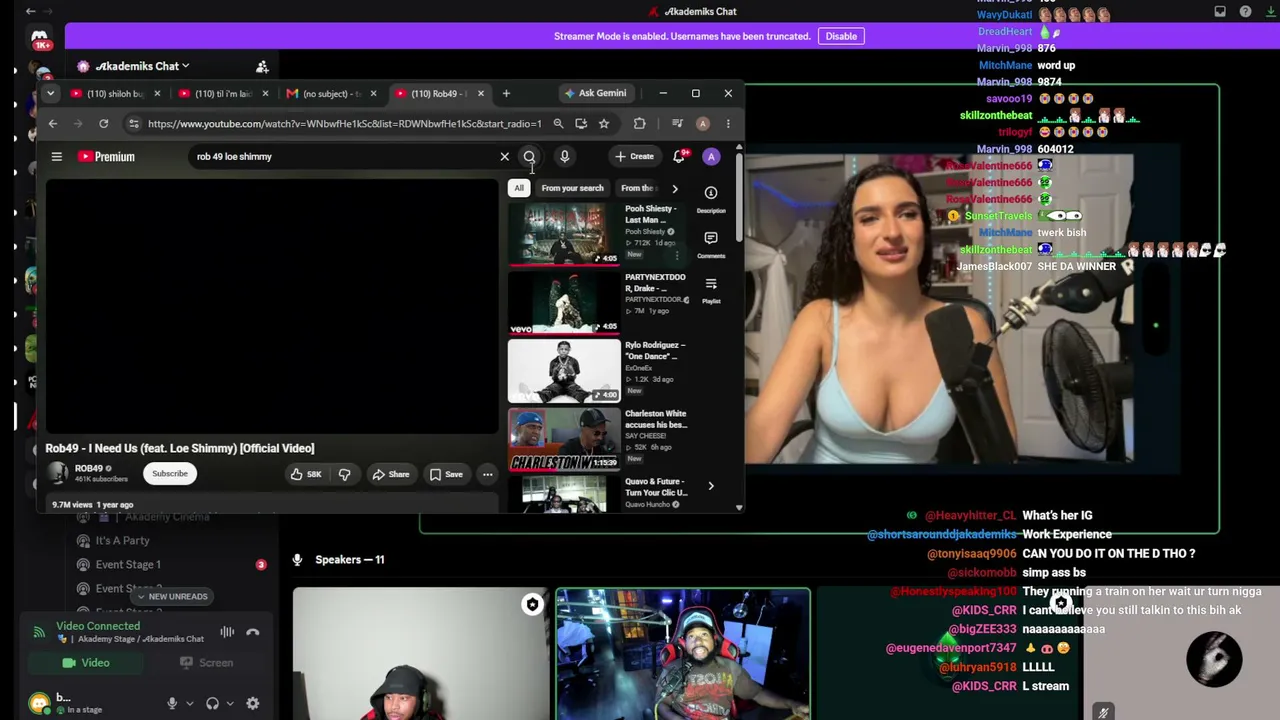Show the video Description panel

click(711, 197)
